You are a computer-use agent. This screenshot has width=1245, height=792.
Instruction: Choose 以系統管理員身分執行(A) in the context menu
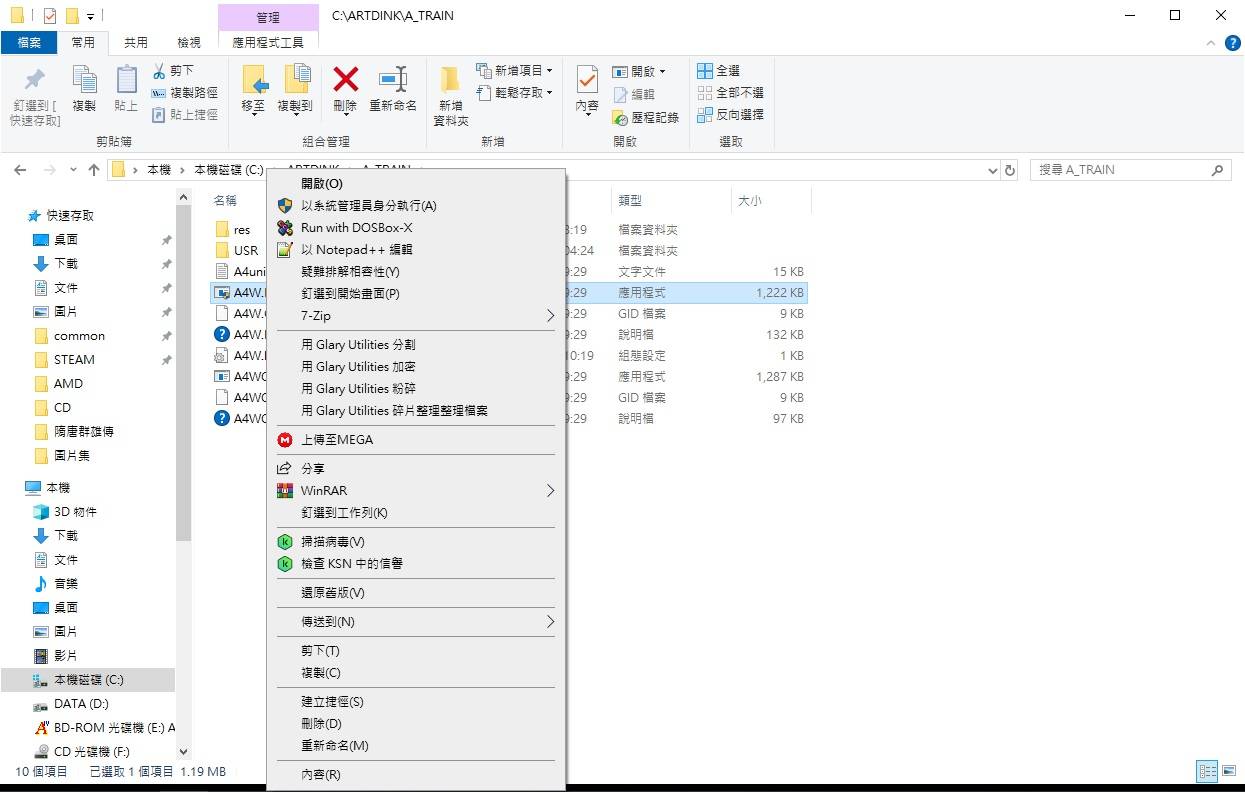[416, 206]
